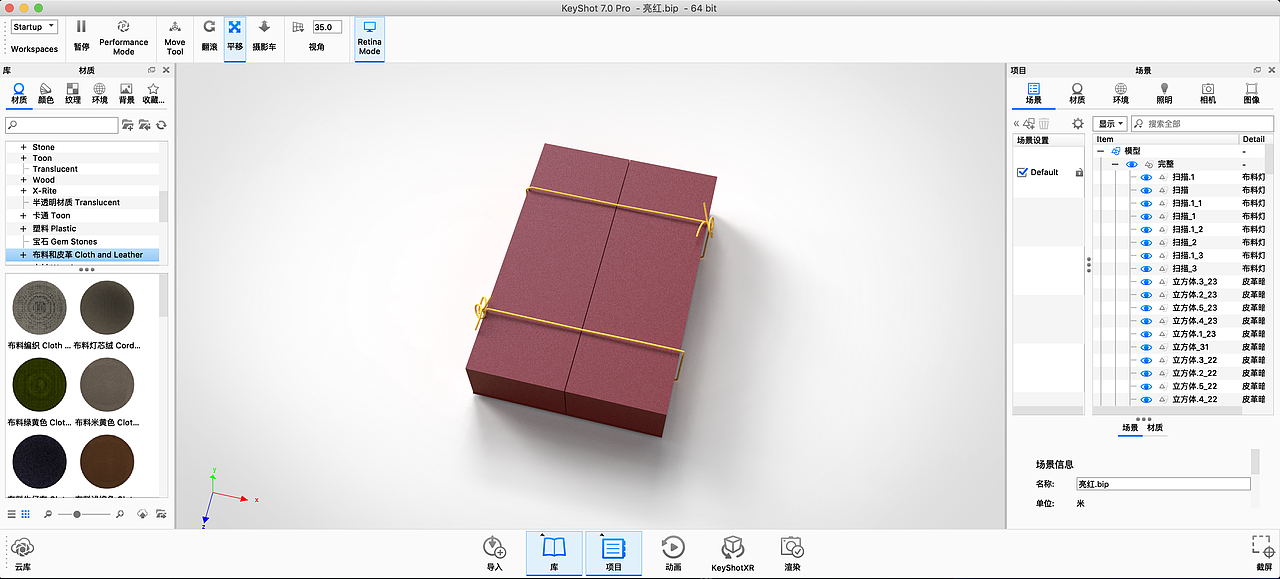
Task: Switch library to 颜色 colors tab
Action: [46, 93]
